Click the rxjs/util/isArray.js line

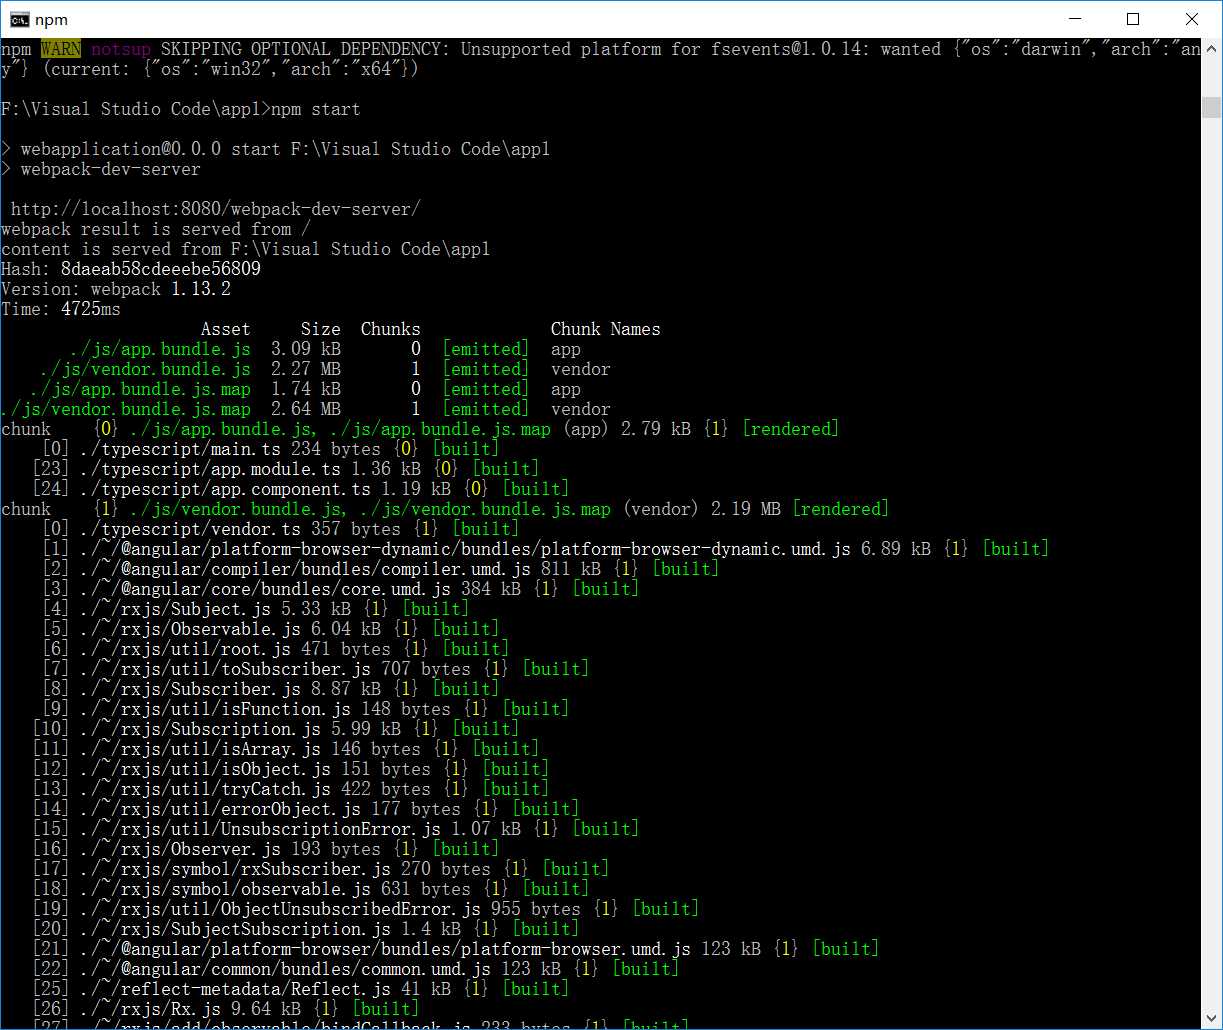click(x=285, y=749)
